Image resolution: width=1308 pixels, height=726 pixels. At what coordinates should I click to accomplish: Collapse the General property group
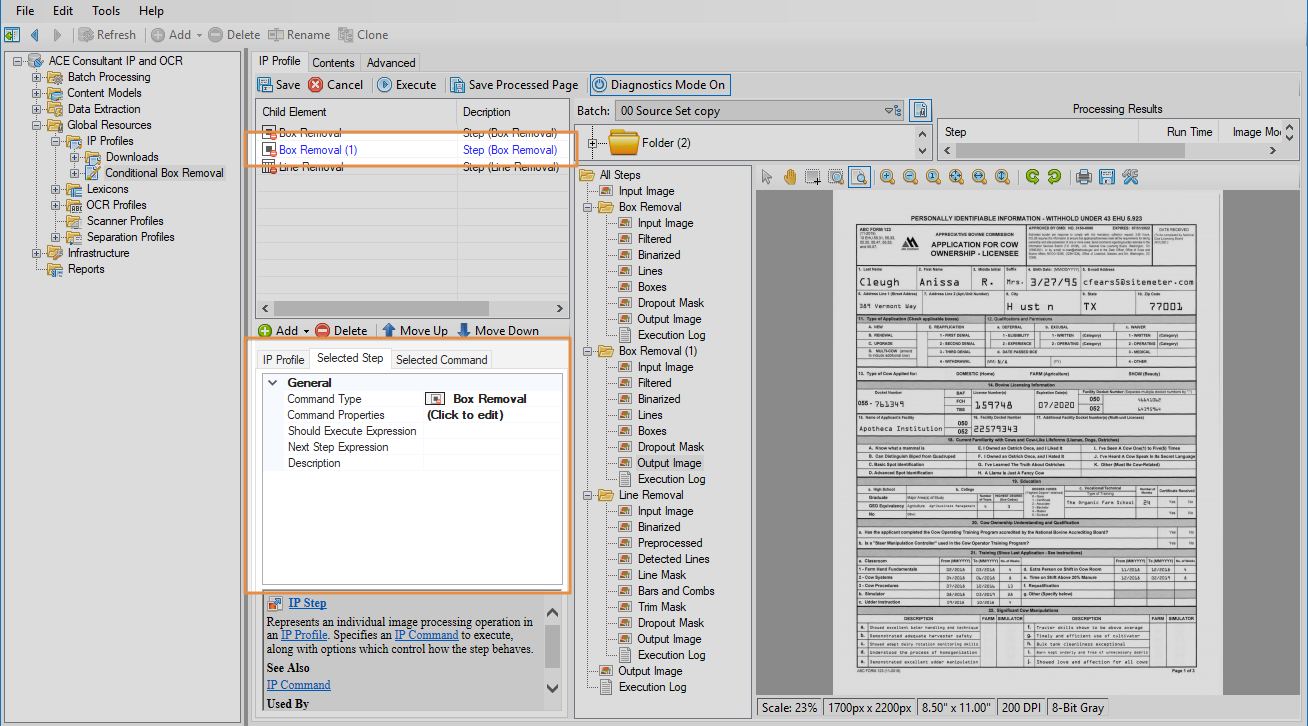pos(273,383)
